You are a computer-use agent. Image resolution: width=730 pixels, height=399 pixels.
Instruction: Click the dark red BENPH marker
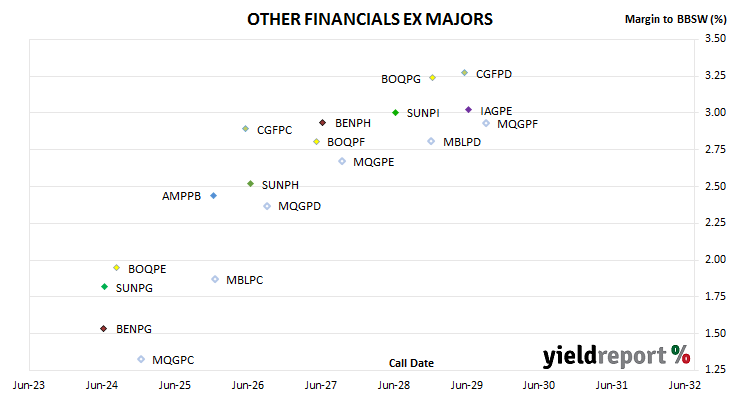pyautogui.click(x=323, y=123)
